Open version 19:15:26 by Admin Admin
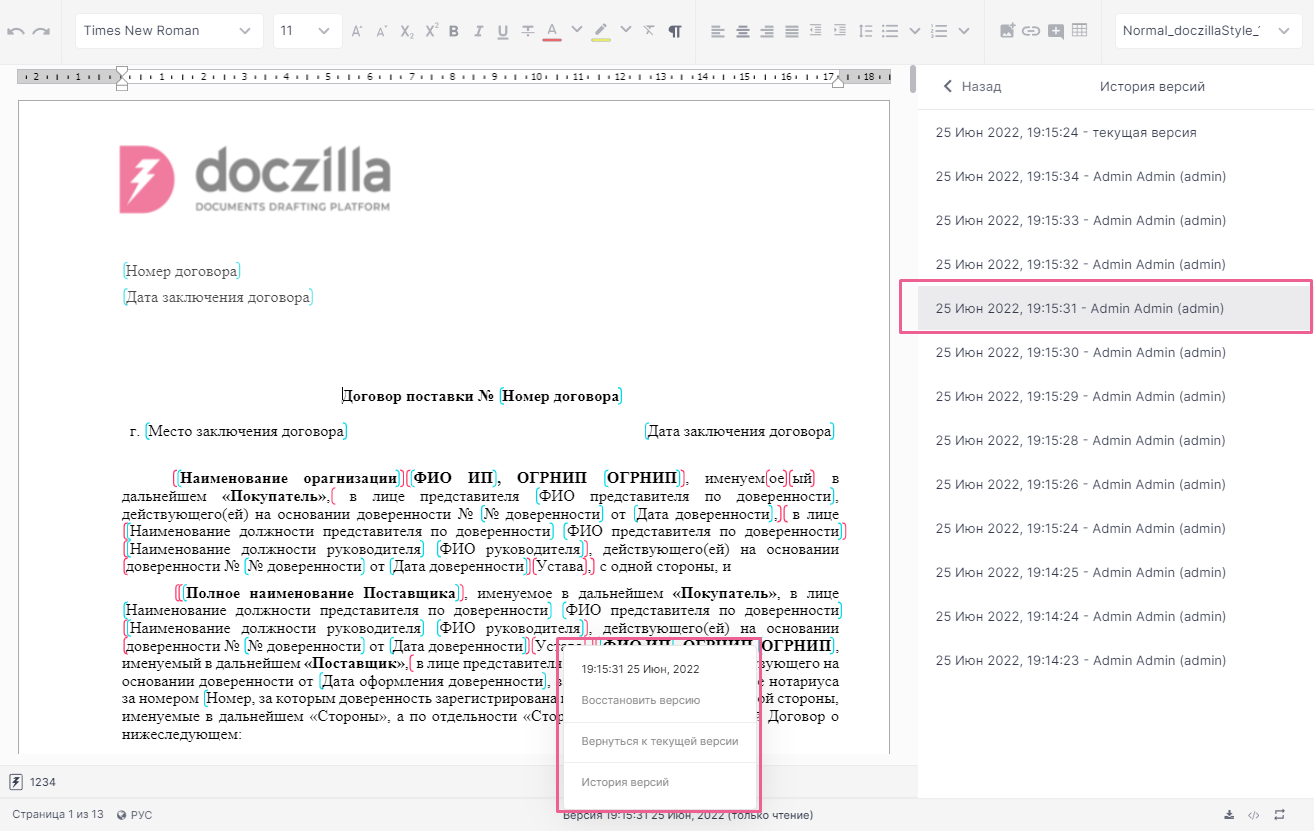 pyautogui.click(x=1115, y=485)
